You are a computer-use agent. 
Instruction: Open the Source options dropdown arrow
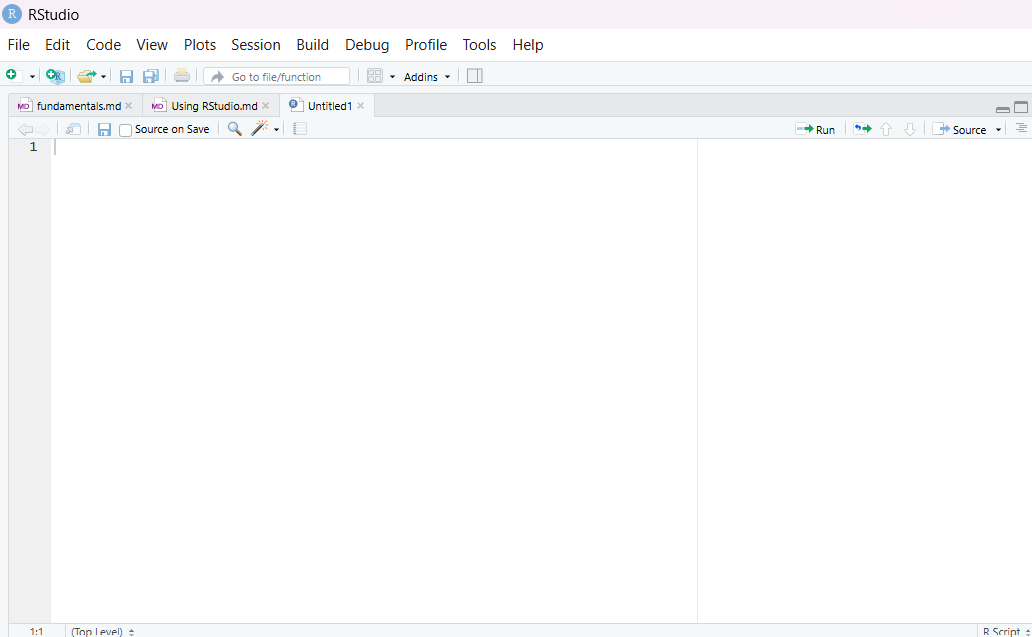[x=998, y=130]
